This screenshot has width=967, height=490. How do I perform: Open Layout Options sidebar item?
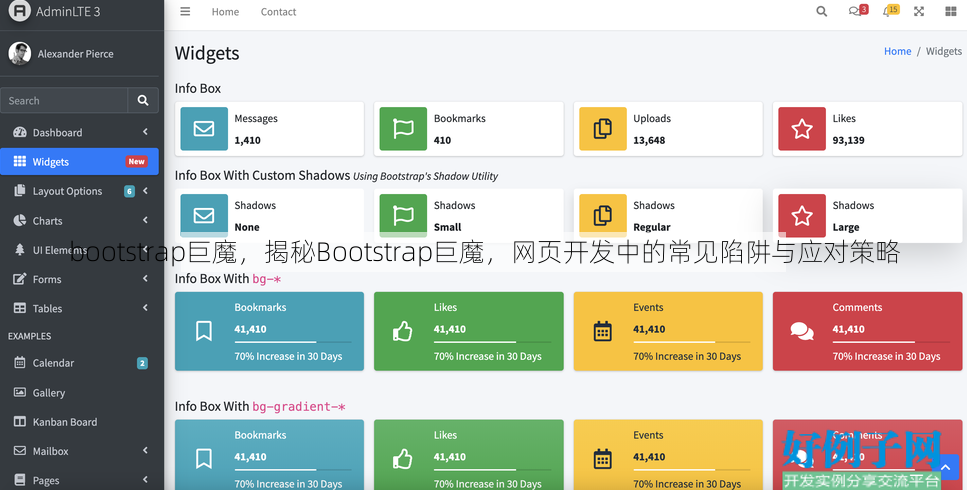(79, 191)
